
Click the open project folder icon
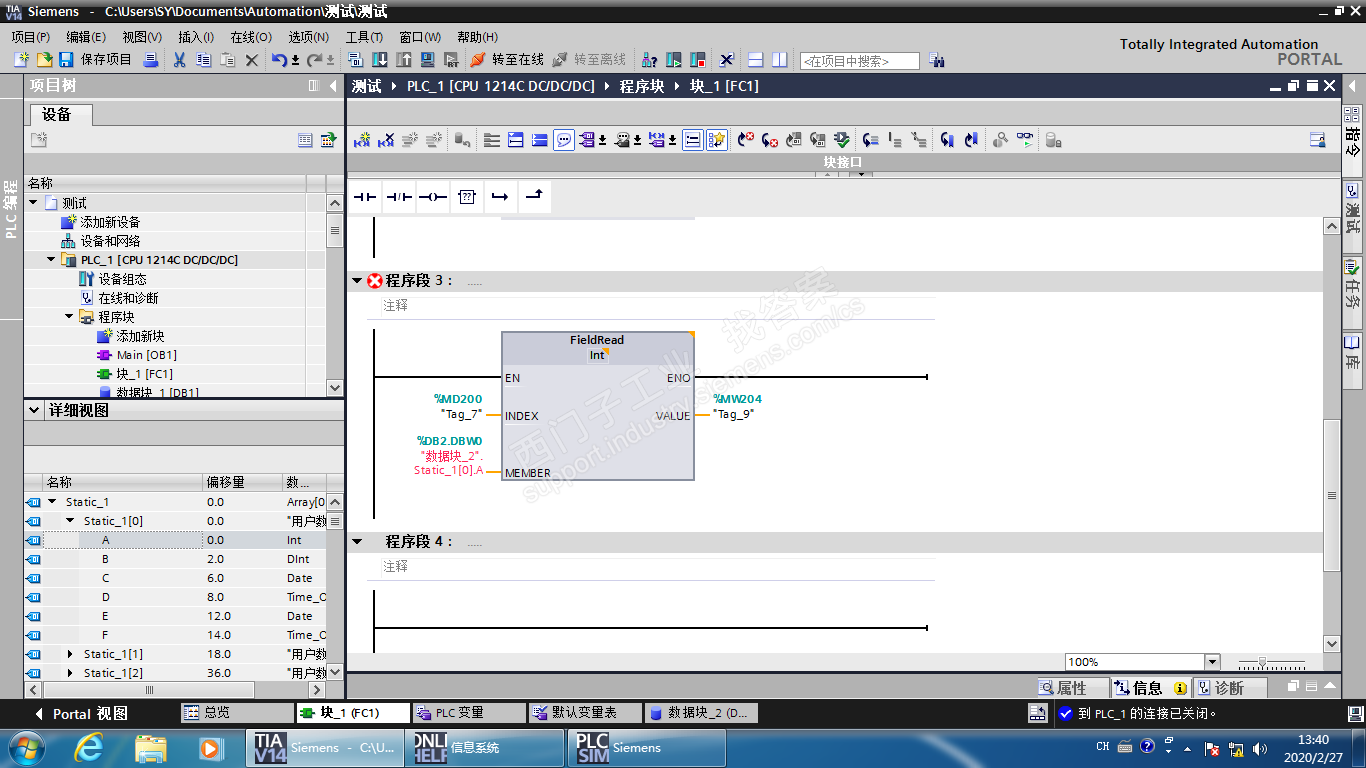[x=44, y=60]
